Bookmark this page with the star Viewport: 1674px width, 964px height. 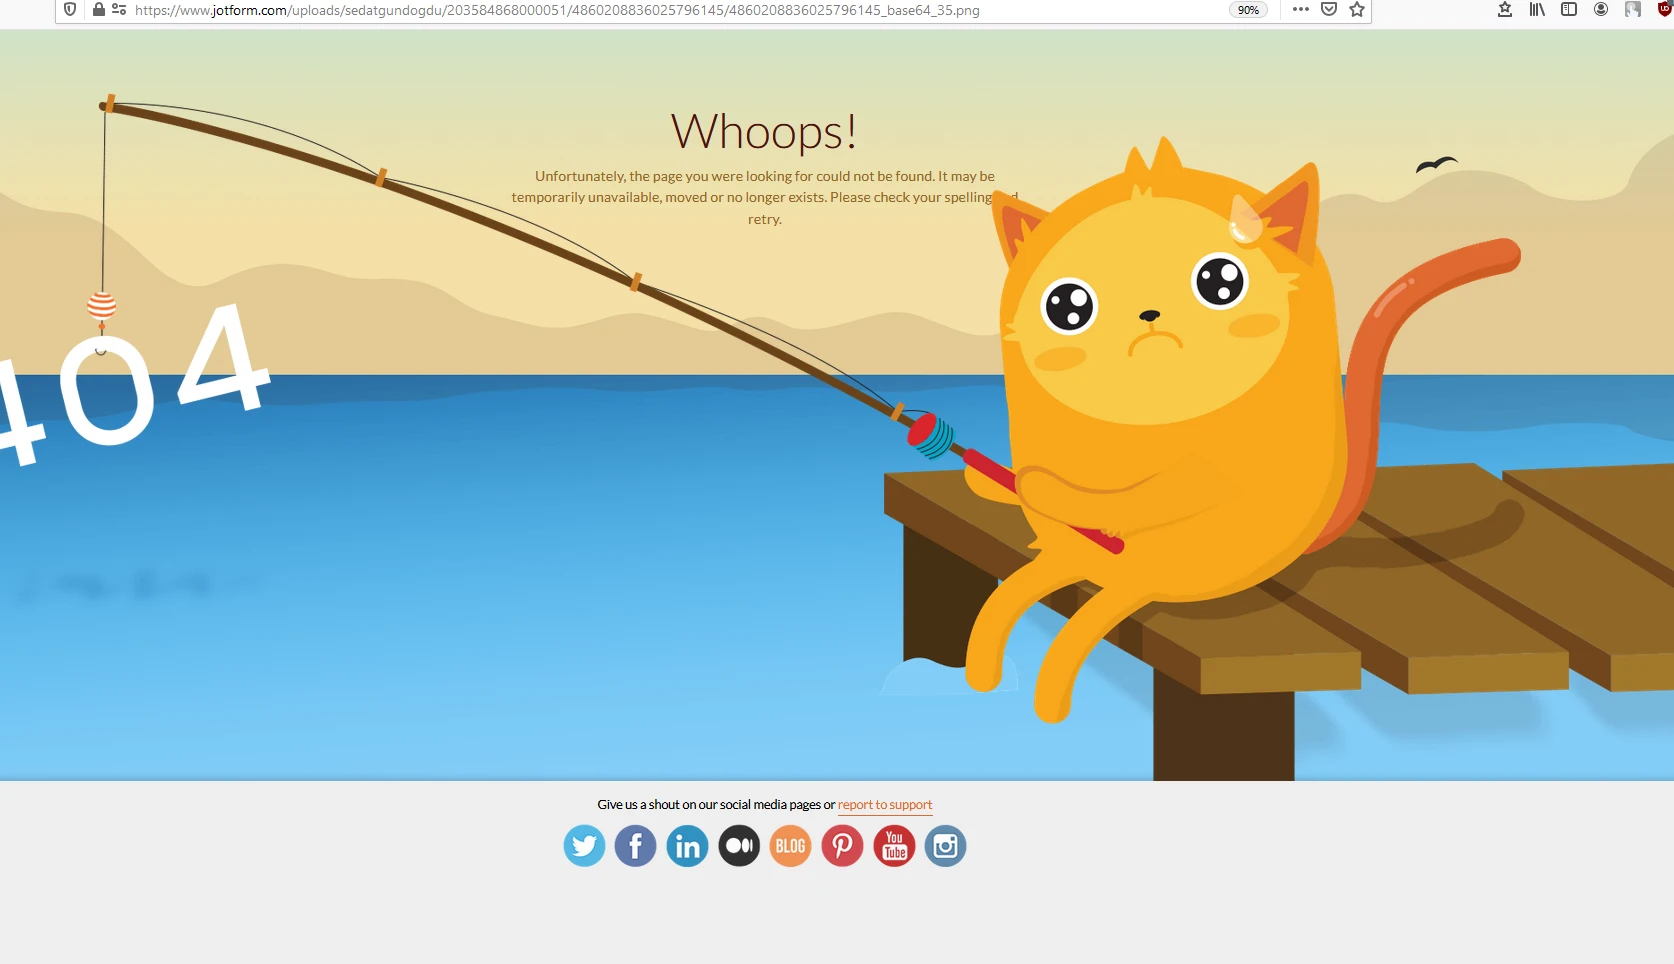1357,10
